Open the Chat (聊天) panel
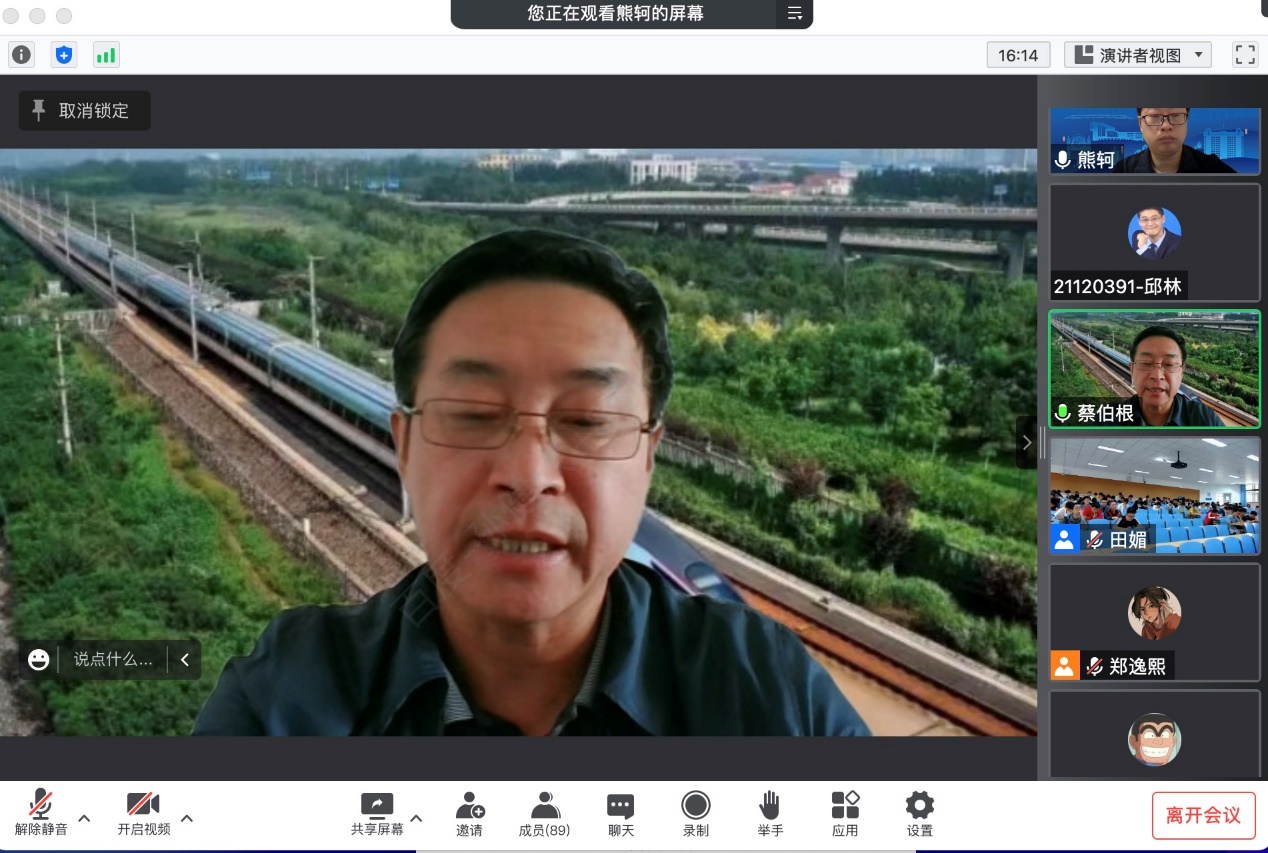This screenshot has height=853, width=1268. pyautogui.click(x=621, y=814)
